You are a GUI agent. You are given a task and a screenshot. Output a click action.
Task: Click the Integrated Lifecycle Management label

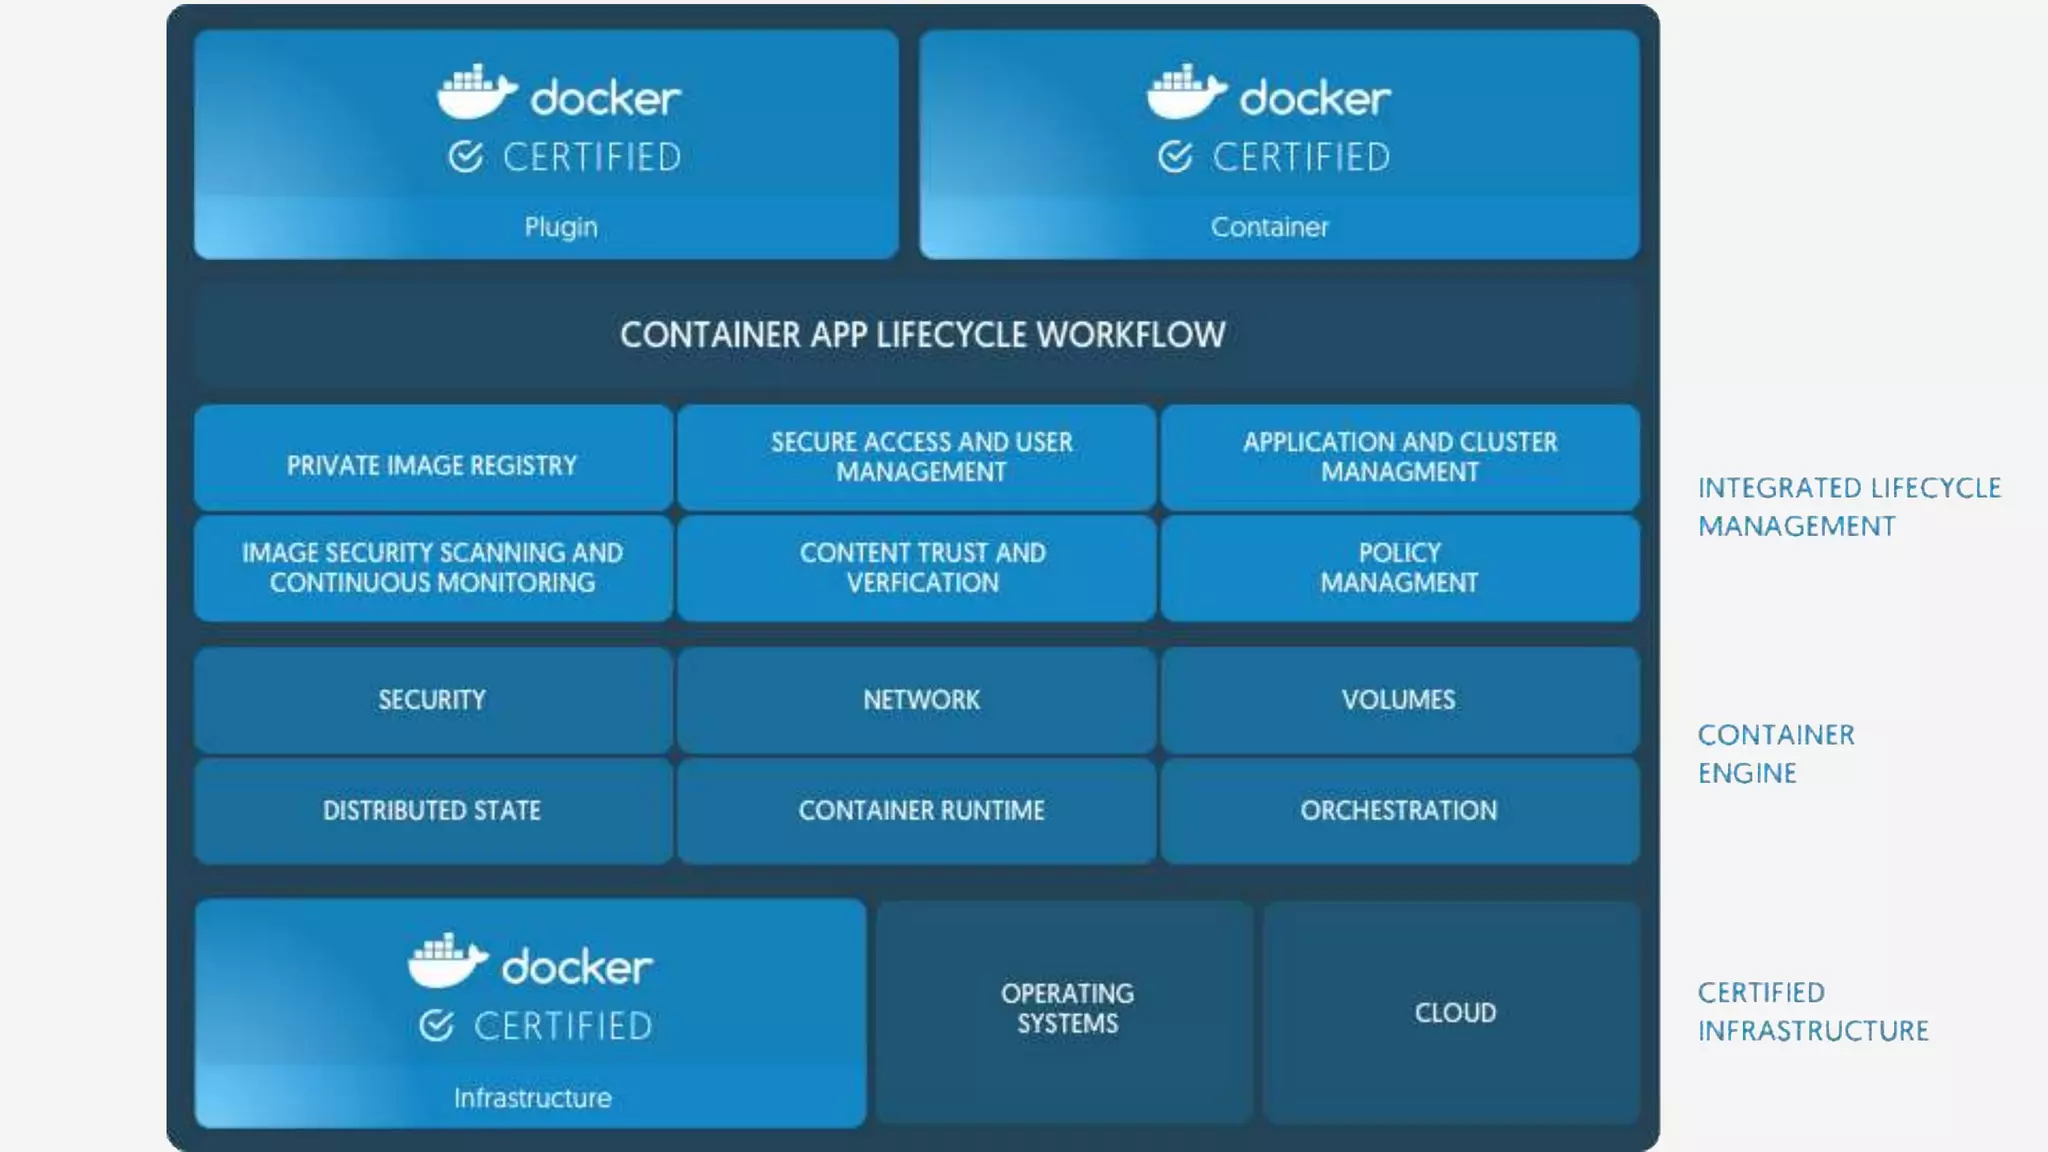pos(1848,507)
